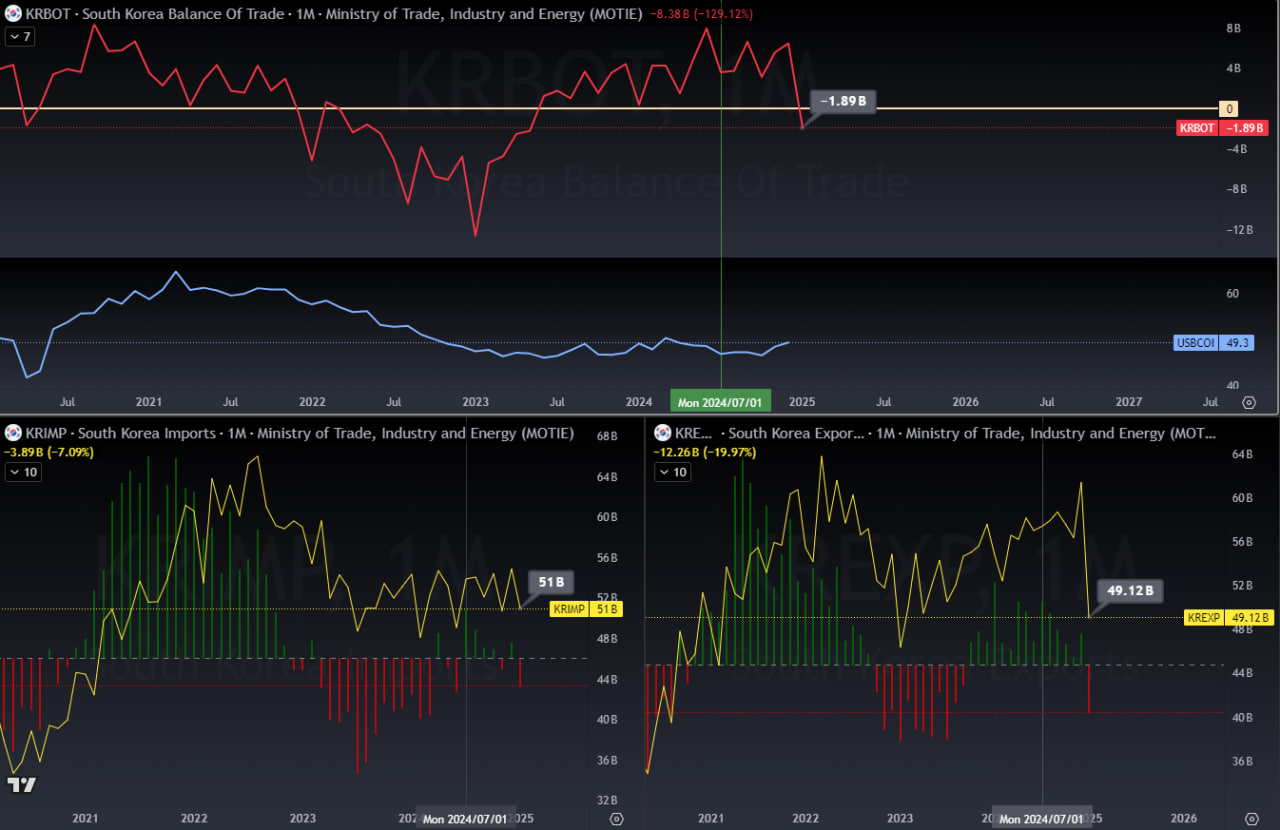The height and width of the screenshot is (830, 1280).
Task: Click the flag icon next to KRIMP title
Action: click(x=13, y=433)
